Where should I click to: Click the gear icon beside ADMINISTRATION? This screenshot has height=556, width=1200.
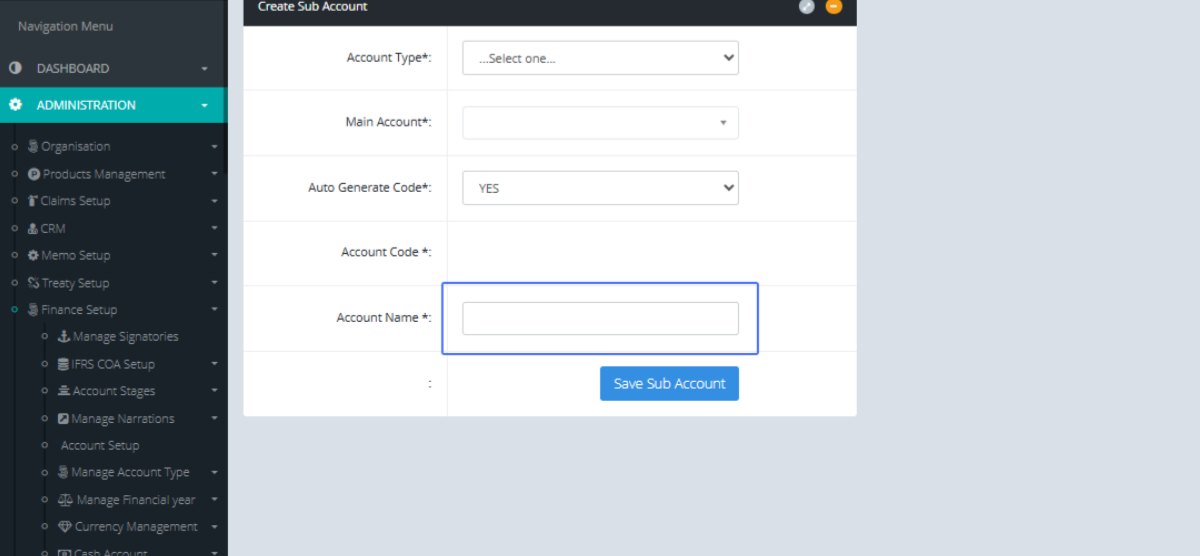pos(15,105)
